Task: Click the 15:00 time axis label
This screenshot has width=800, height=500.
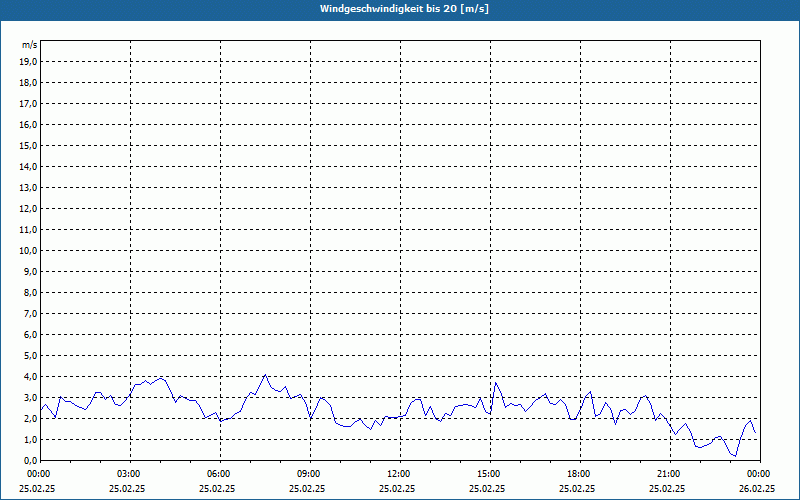Action: (x=490, y=474)
